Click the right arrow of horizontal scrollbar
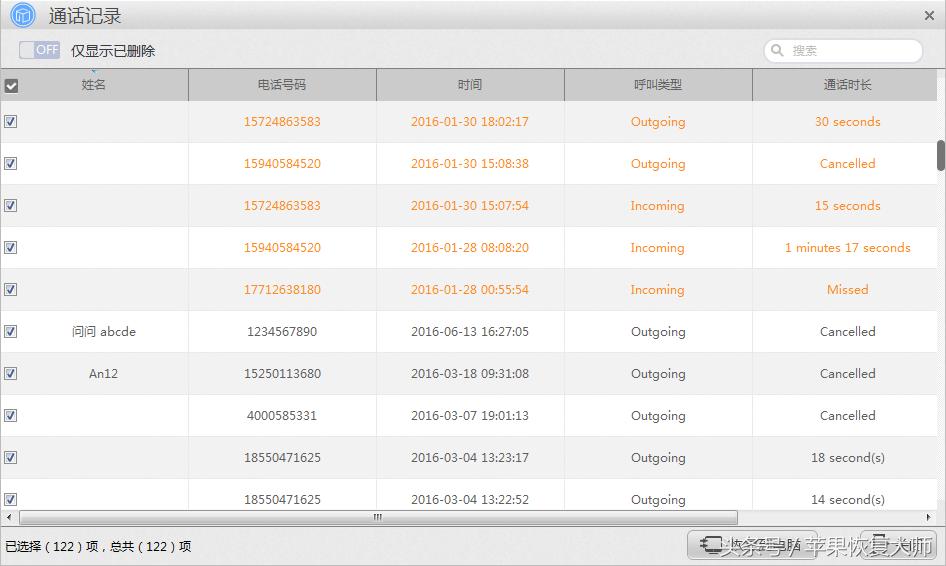This screenshot has width=946, height=566. point(929,517)
